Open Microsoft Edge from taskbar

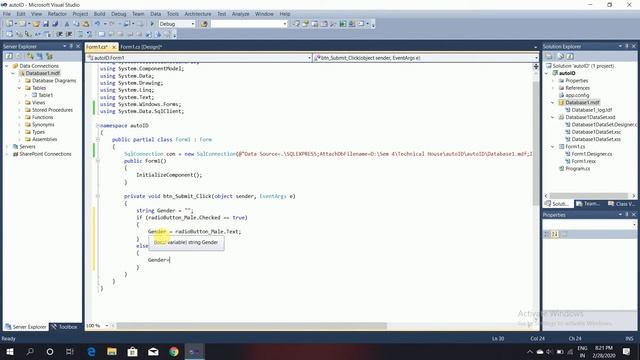91,351
